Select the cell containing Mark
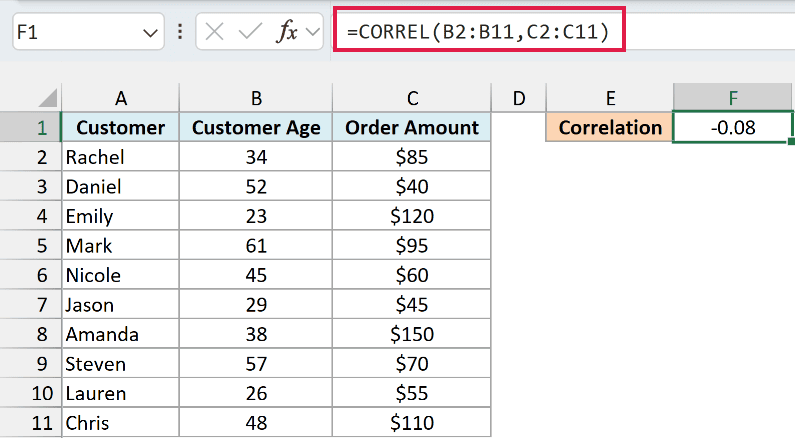Image resolution: width=795 pixels, height=438 pixels. click(121, 246)
